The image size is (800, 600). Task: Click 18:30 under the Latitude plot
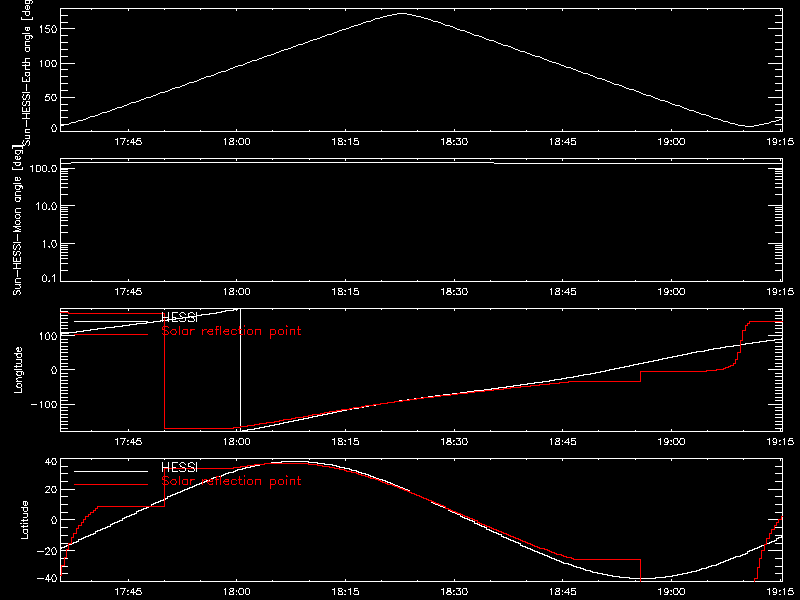pos(454,591)
